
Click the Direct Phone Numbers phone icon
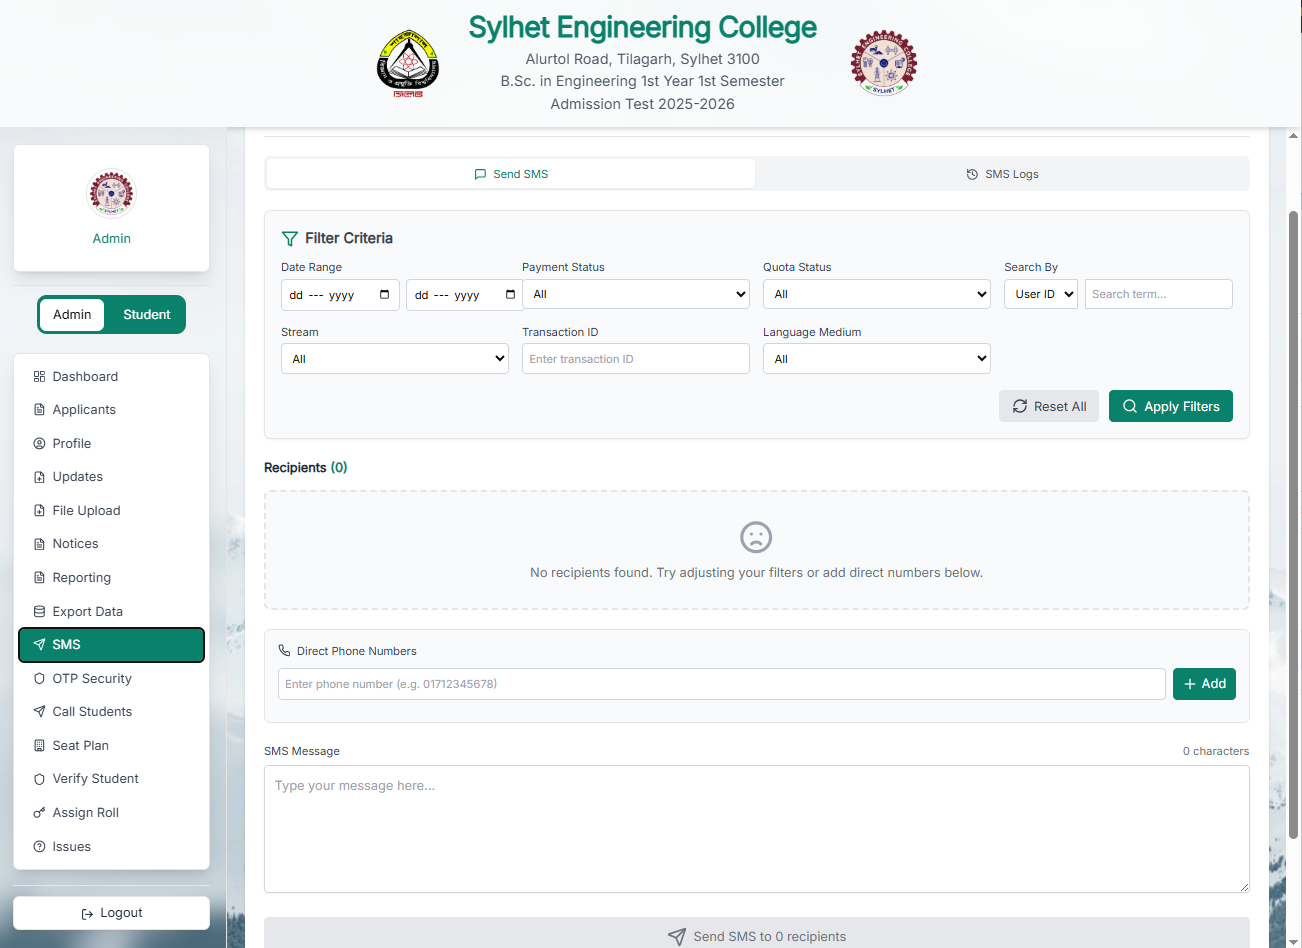point(284,650)
